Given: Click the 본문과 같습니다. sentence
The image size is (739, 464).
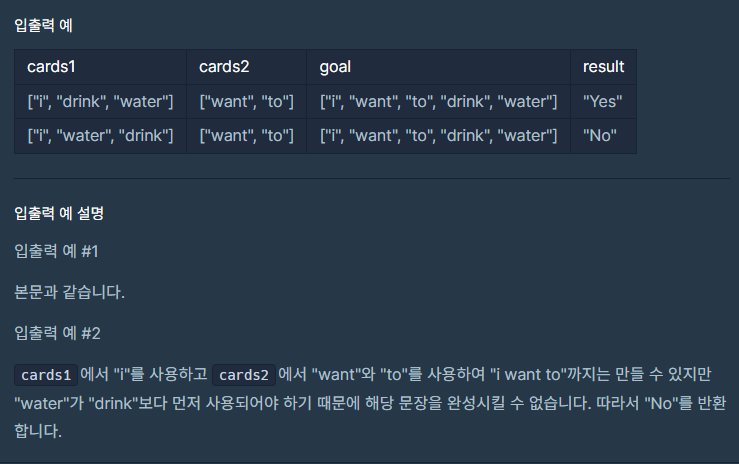Looking at the screenshot, I should click(69, 292).
